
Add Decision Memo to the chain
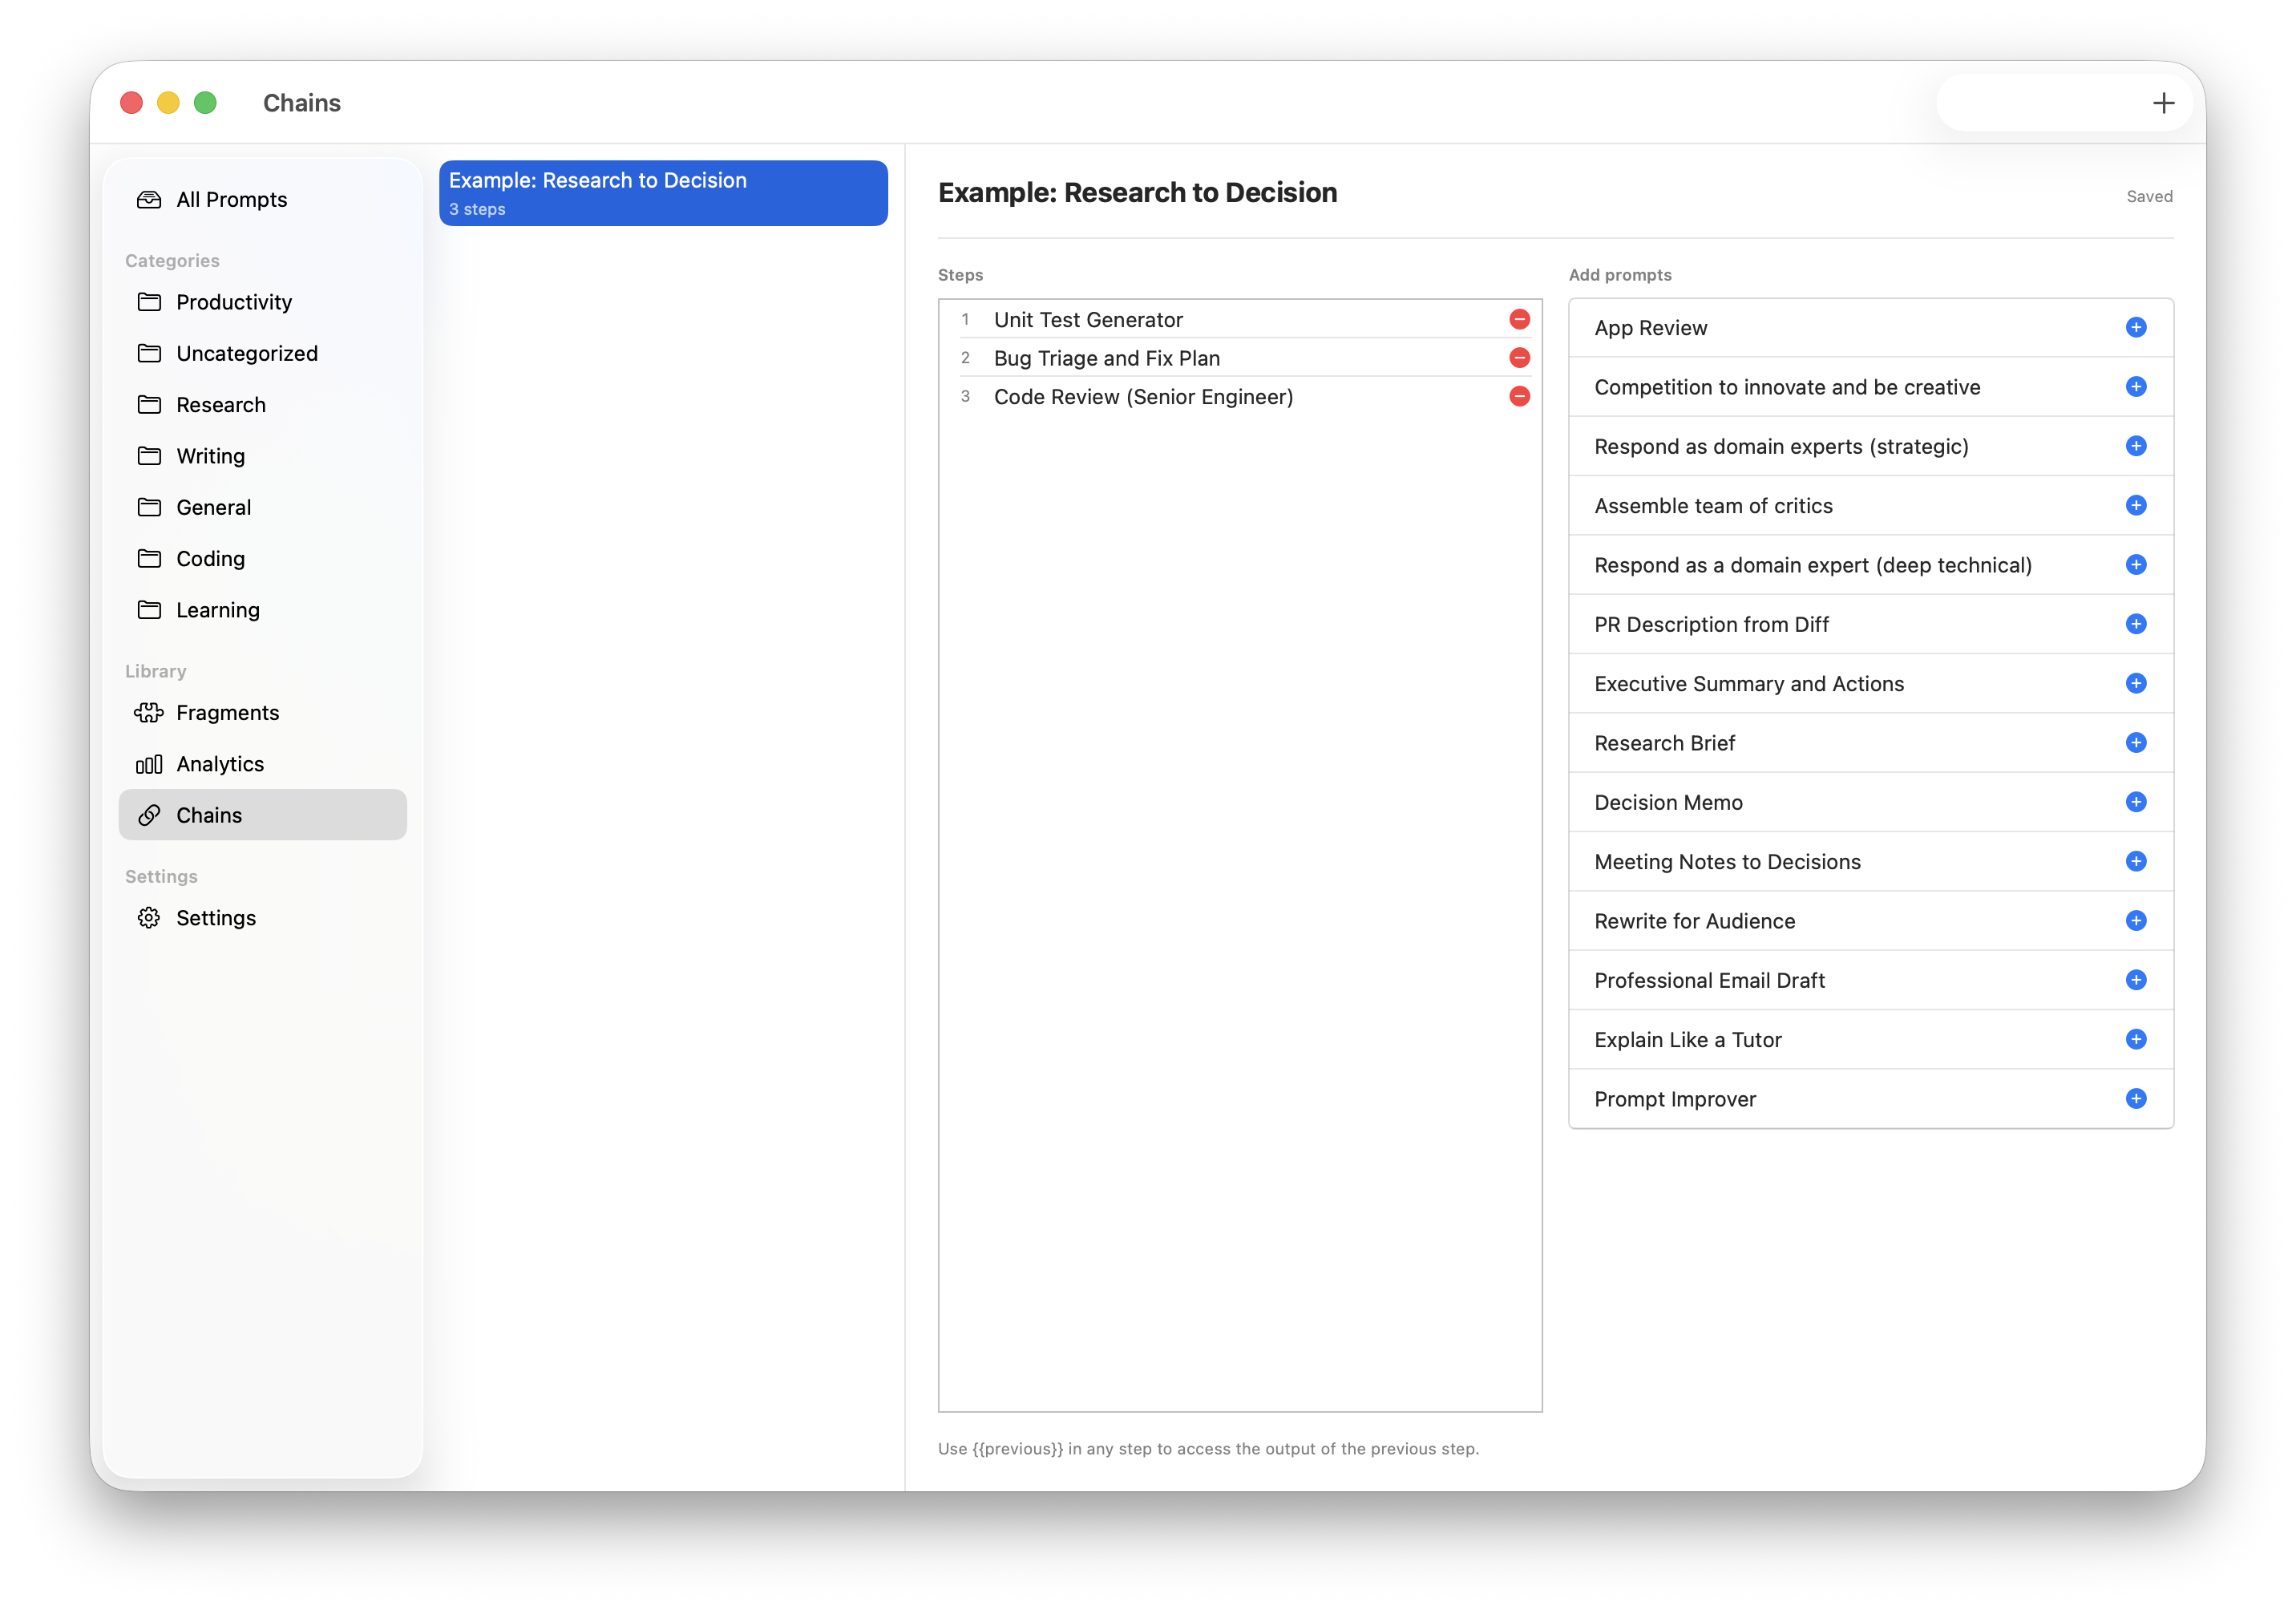[x=2136, y=802]
